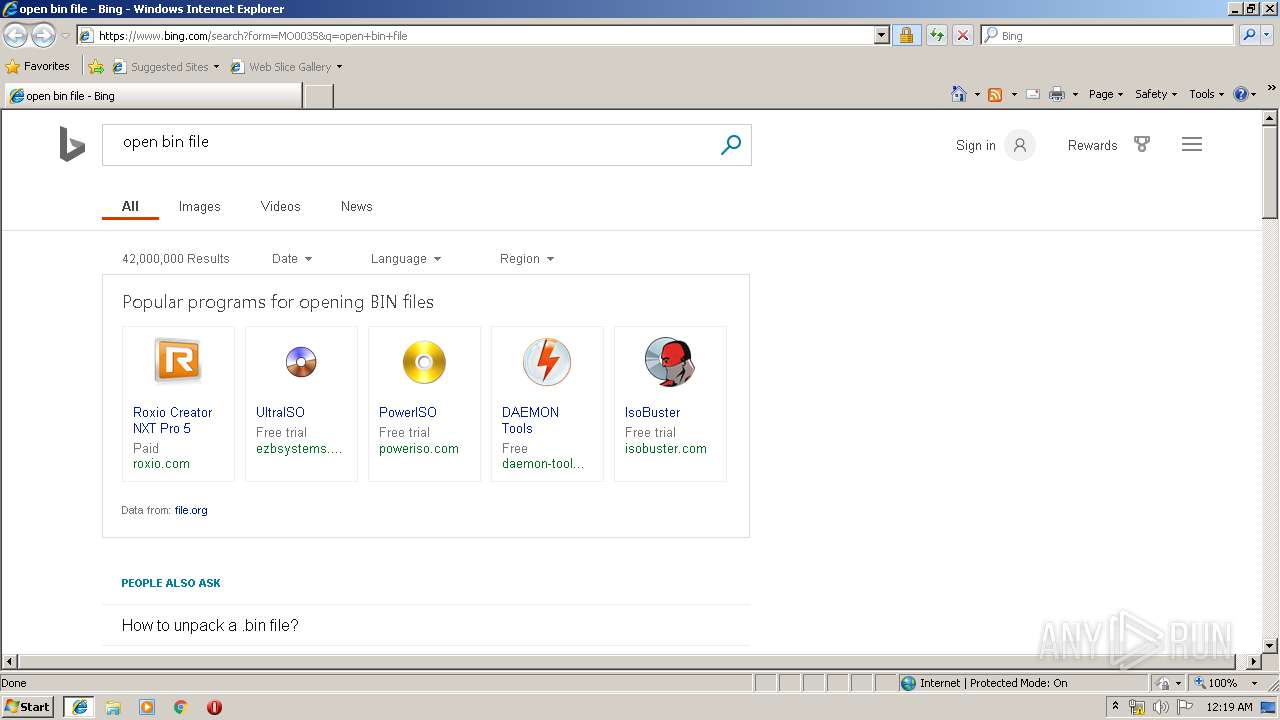The width and height of the screenshot is (1280, 720).
Task: Open the PowerISO link
Action: [407, 412]
